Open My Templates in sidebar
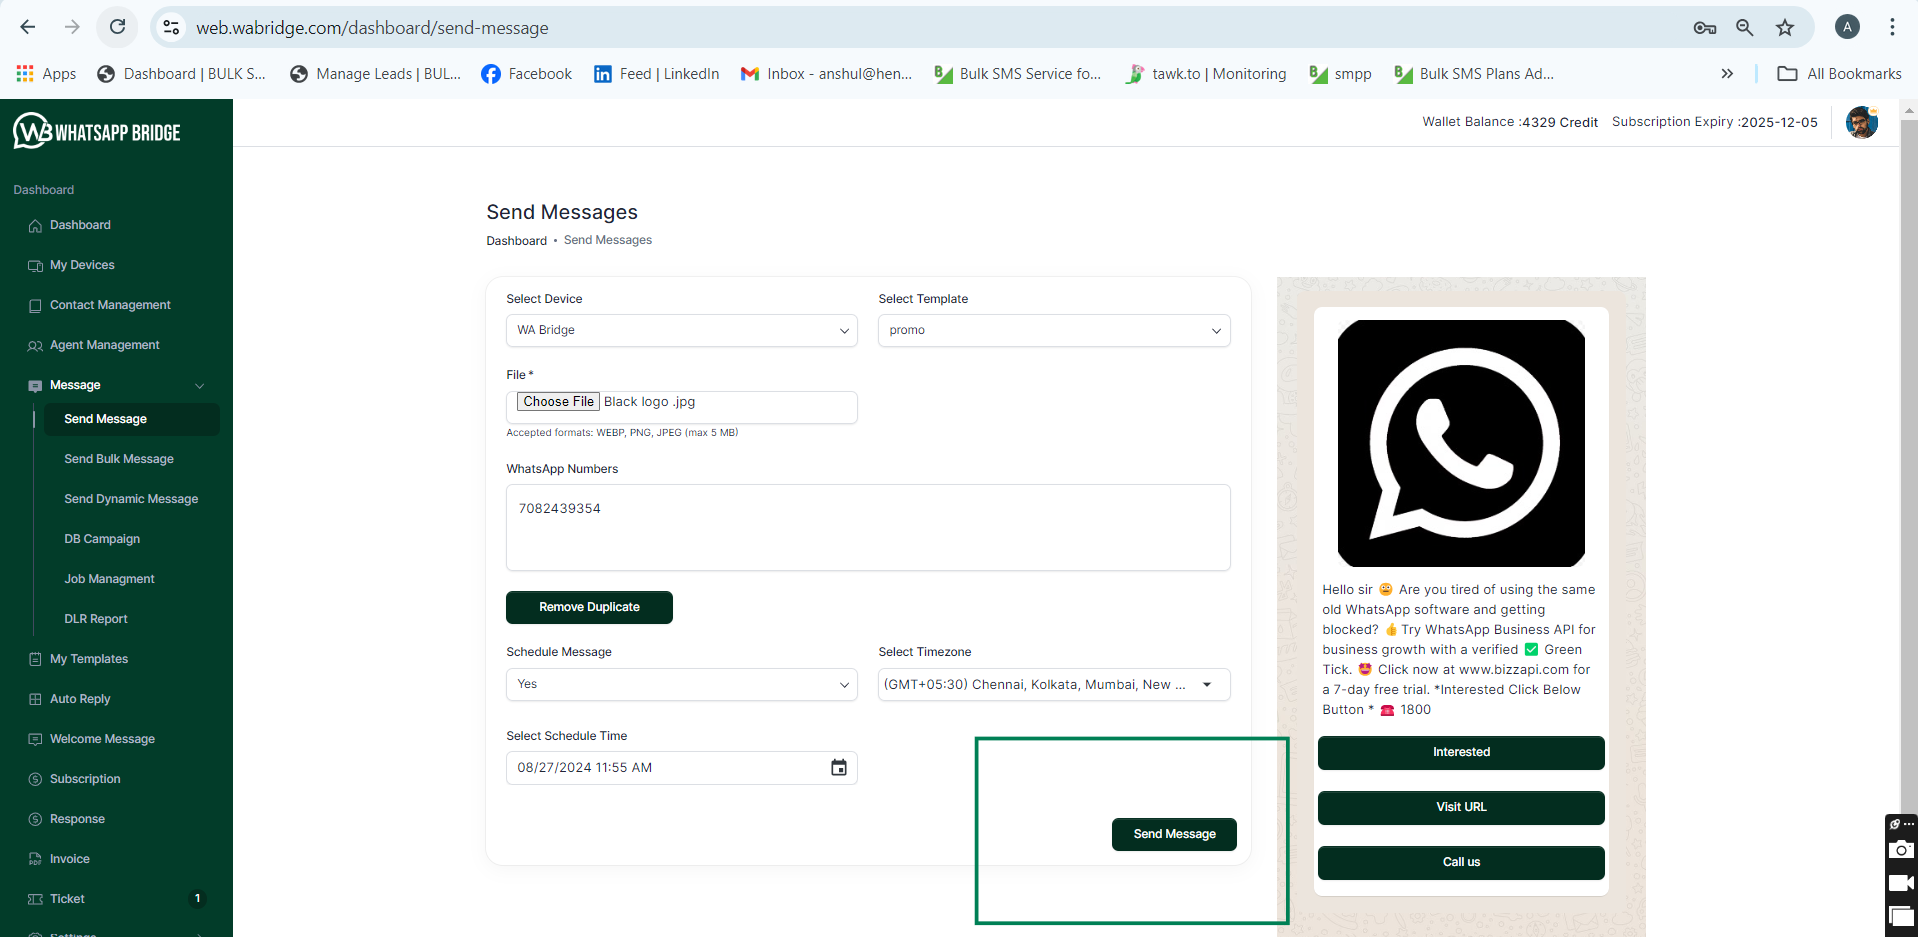 click(89, 659)
